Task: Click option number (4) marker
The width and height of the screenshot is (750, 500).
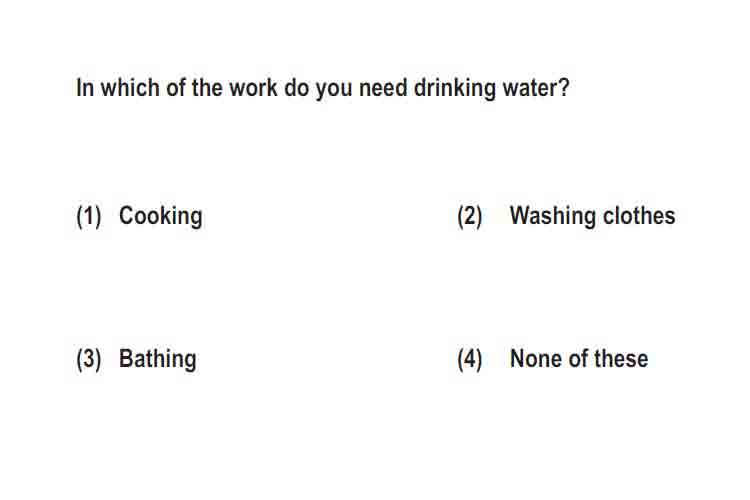Action: coord(470,359)
